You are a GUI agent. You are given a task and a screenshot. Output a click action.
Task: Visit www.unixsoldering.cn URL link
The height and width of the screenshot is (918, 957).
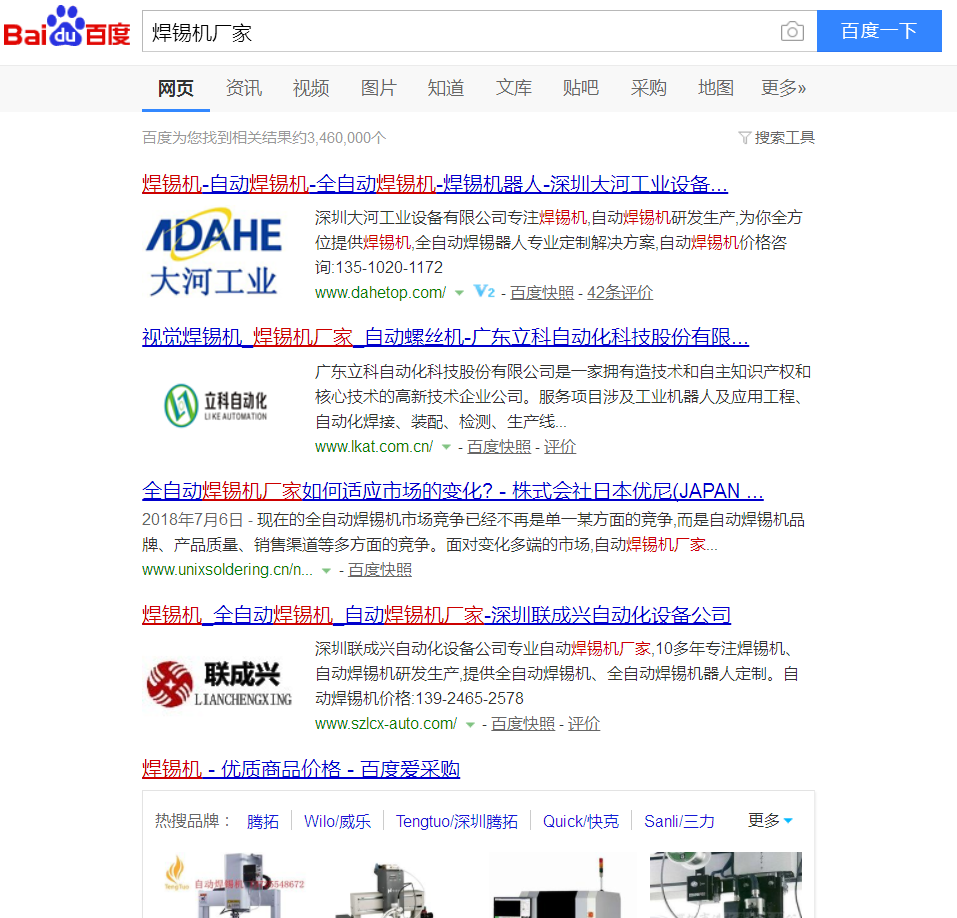(227, 569)
